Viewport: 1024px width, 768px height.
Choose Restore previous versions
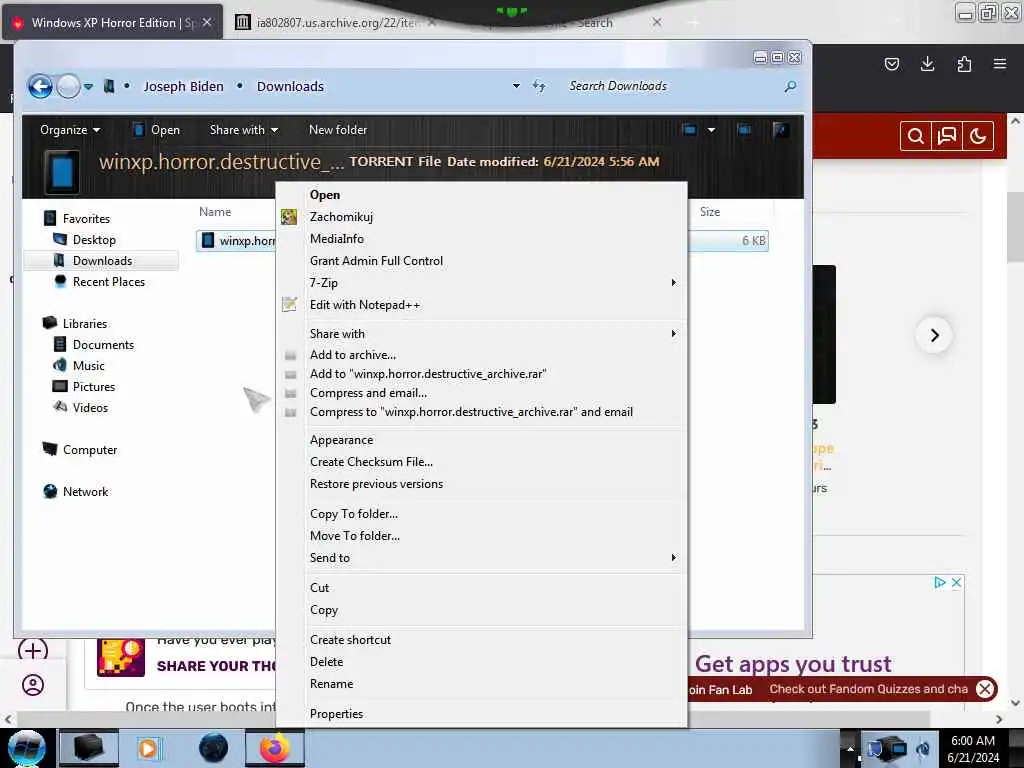(x=481, y=484)
